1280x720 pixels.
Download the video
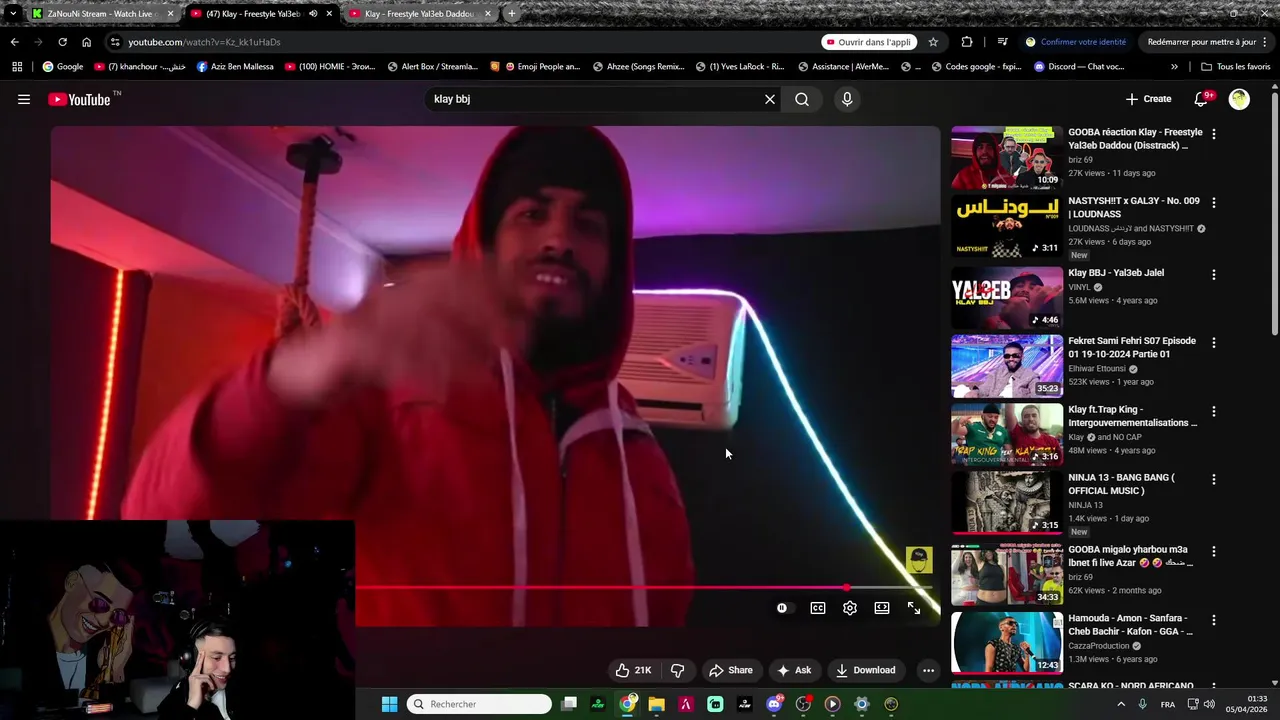[866, 670]
